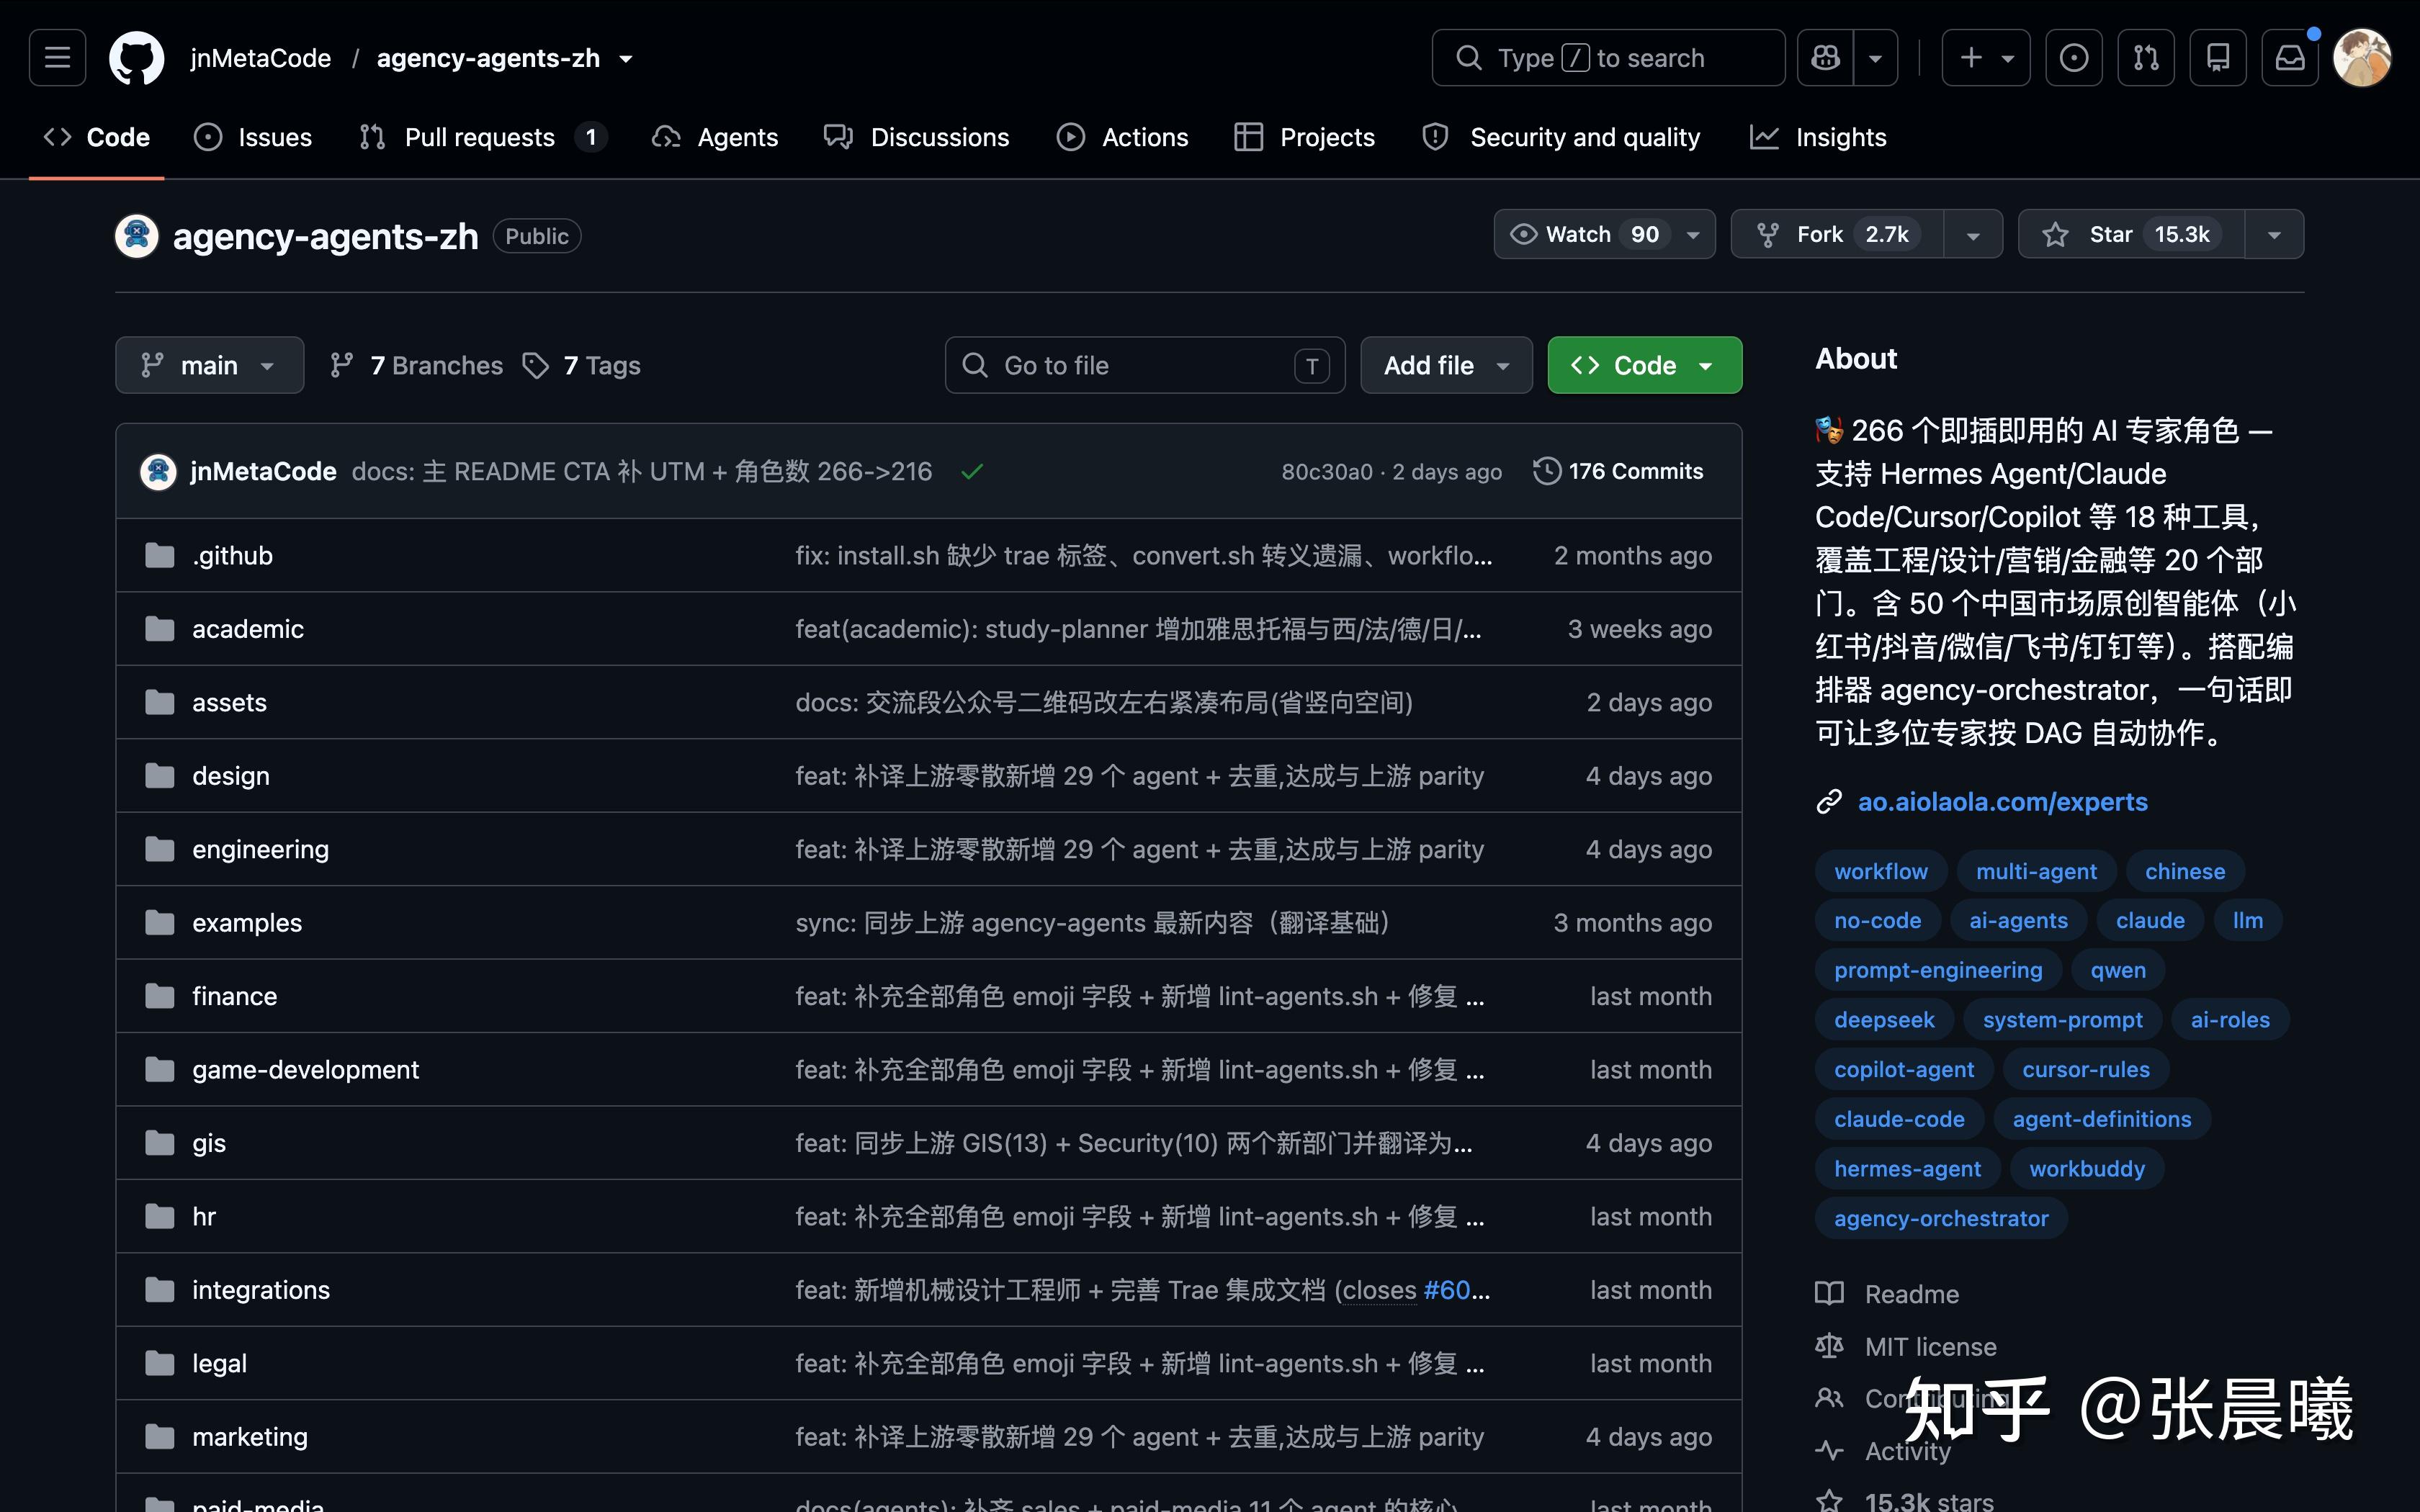Viewport: 2420px width, 1512px height.
Task: Open the Actions tab
Action: [x=1123, y=137]
